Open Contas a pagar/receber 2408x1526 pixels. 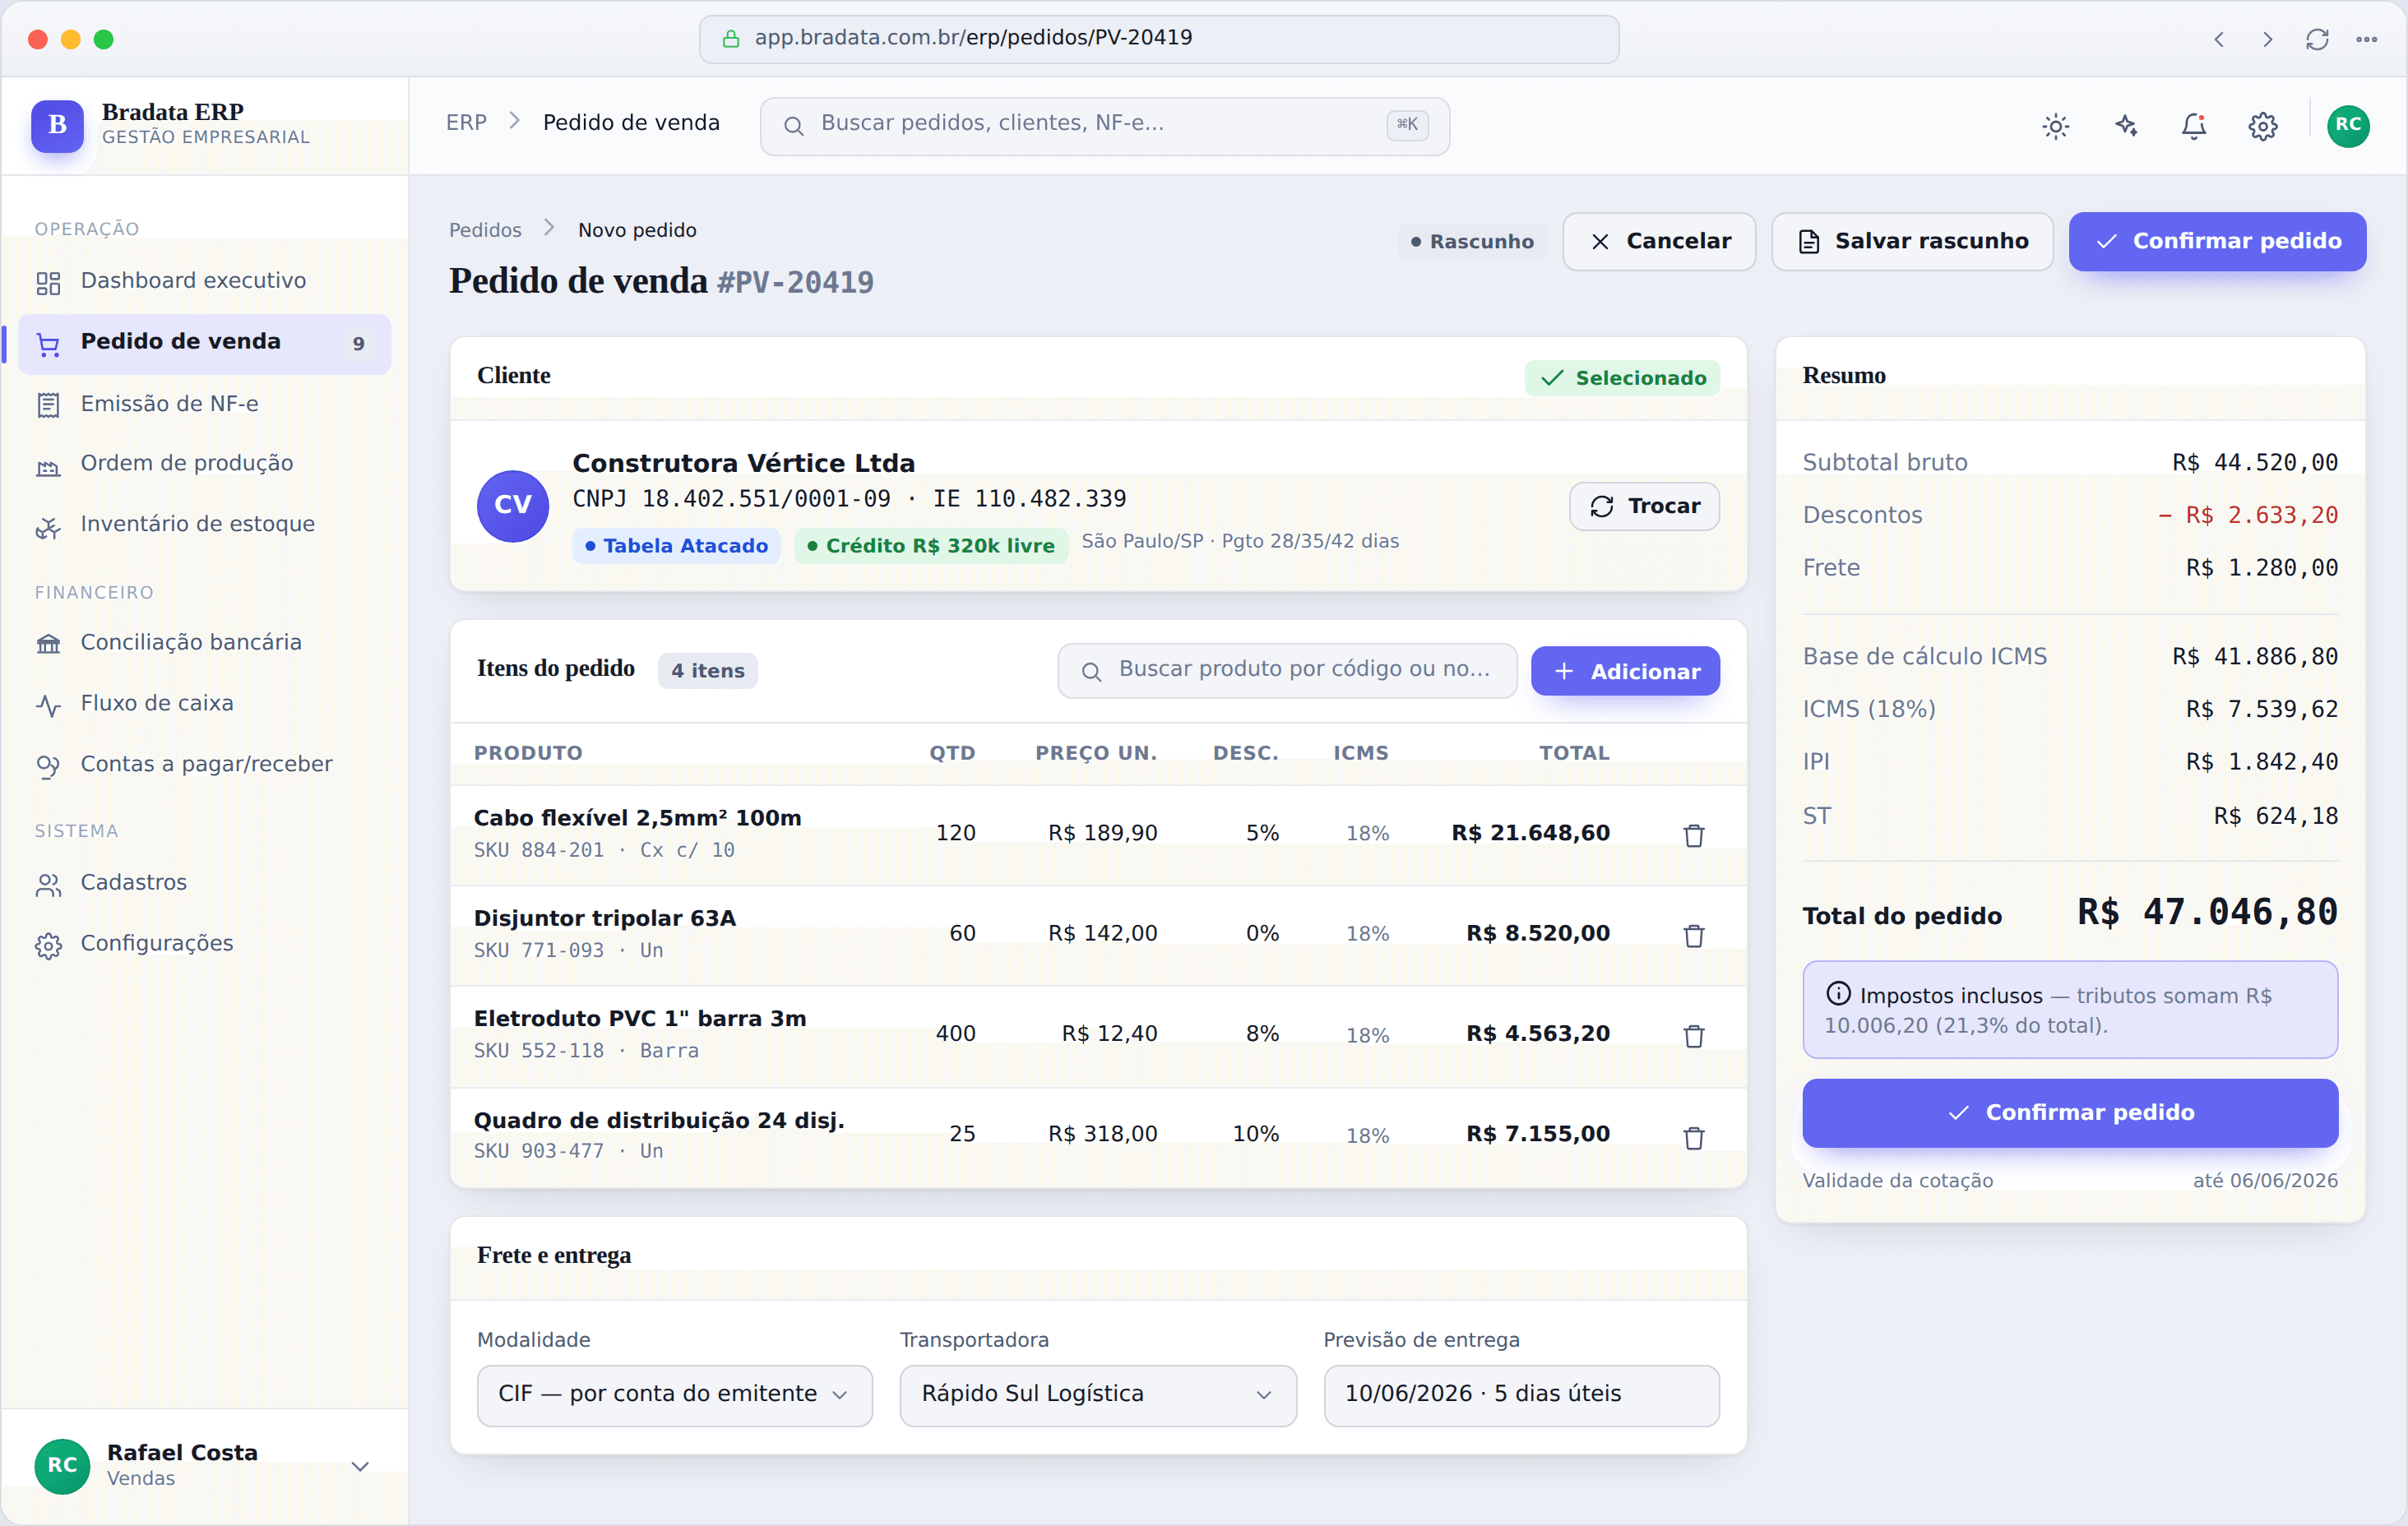tap(204, 765)
